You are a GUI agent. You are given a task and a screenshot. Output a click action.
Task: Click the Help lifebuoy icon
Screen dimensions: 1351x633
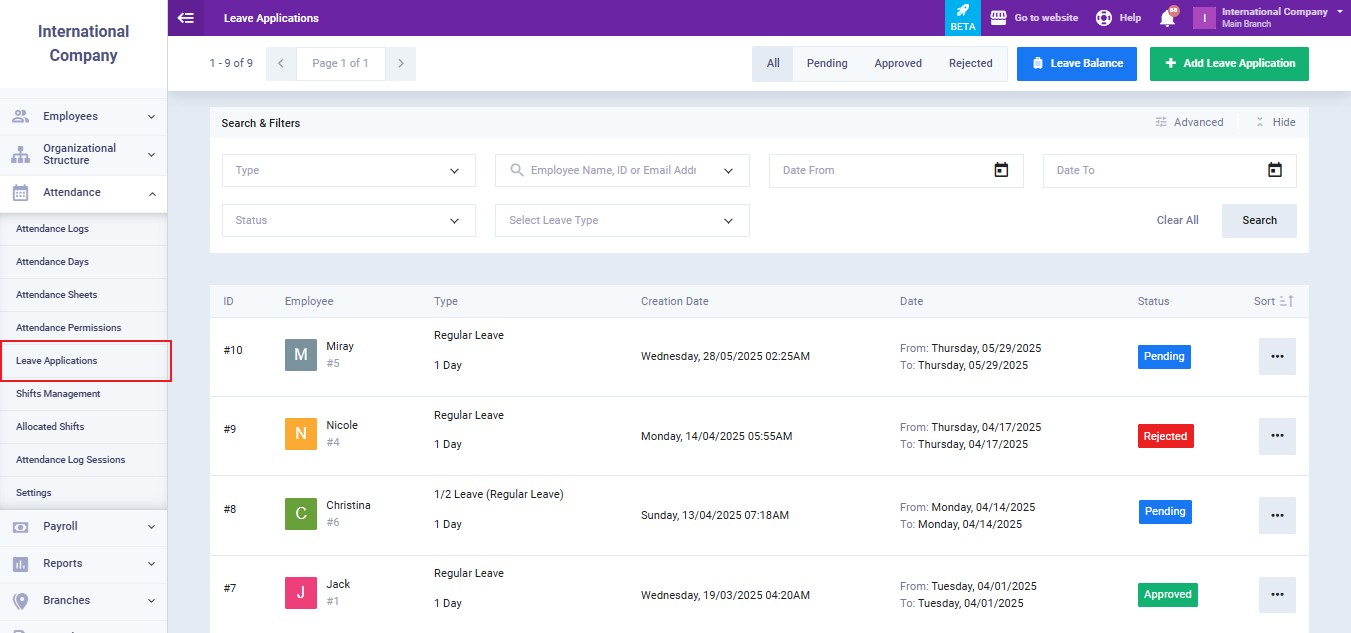[x=1104, y=18]
